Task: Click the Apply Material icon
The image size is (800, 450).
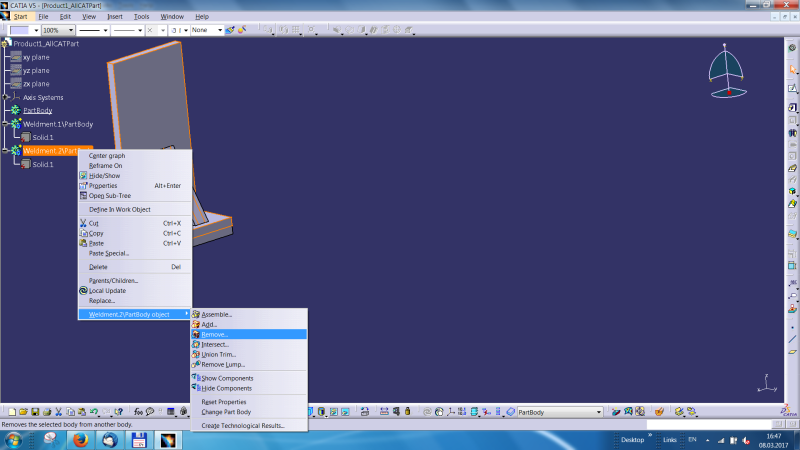Action: pos(659,412)
